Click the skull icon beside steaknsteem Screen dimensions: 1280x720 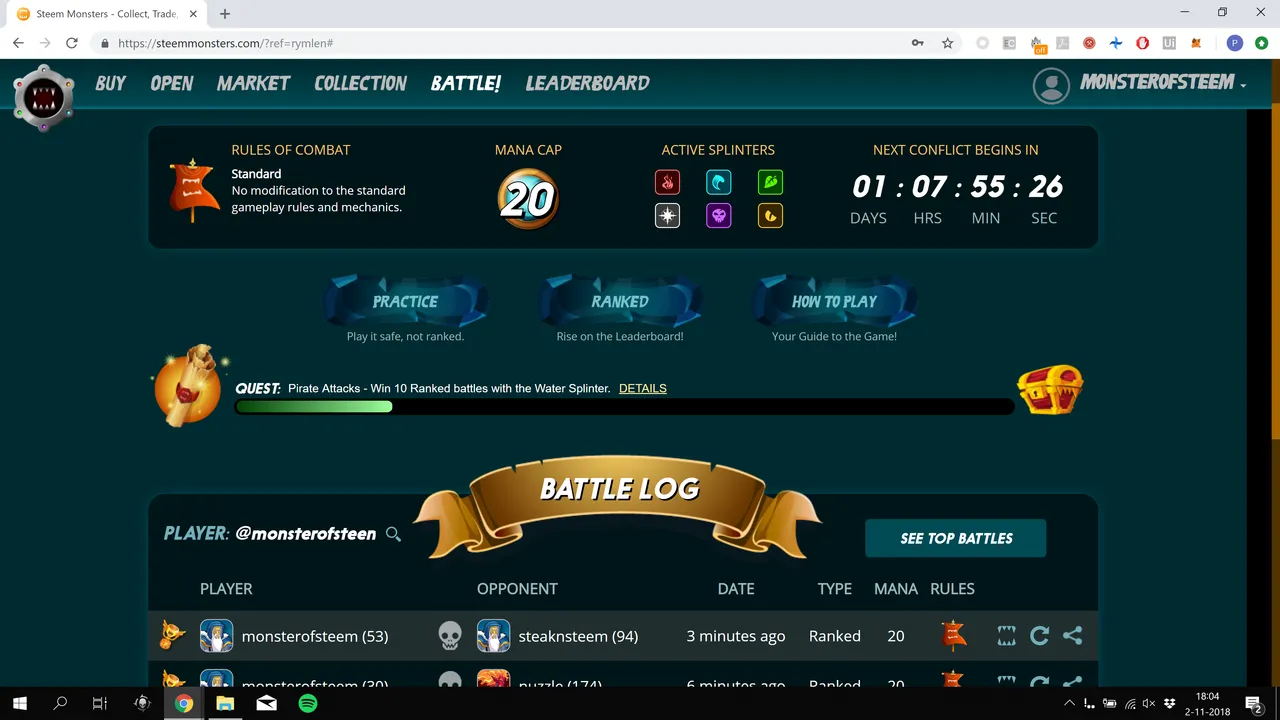(x=450, y=636)
